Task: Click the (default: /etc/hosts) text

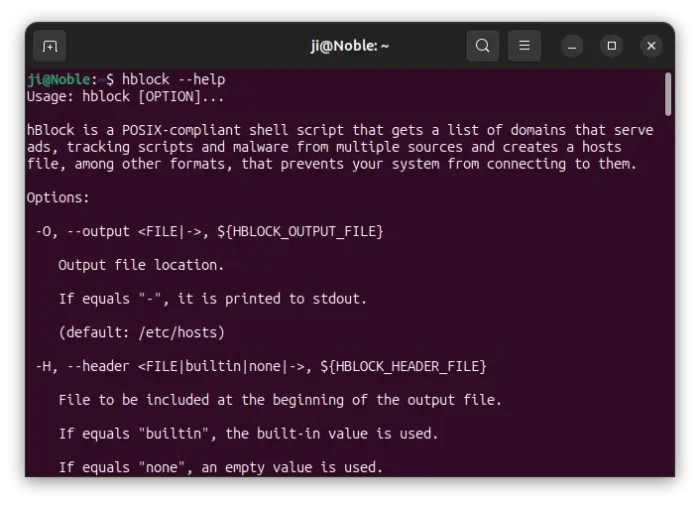Action: click(142, 333)
